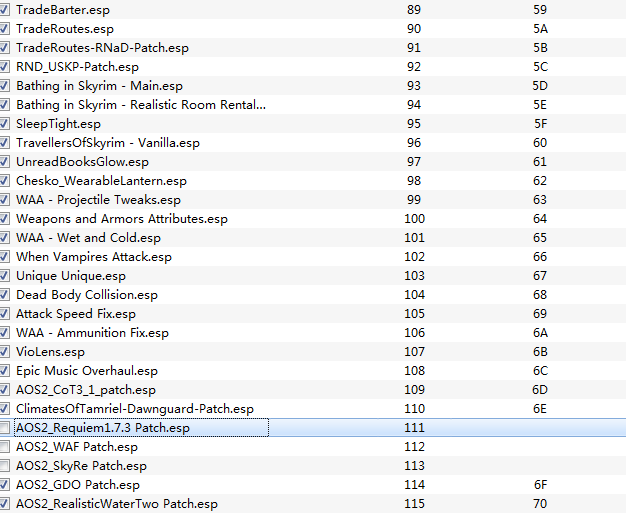626x516 pixels.
Task: Click mod index 64
Action: (x=540, y=218)
